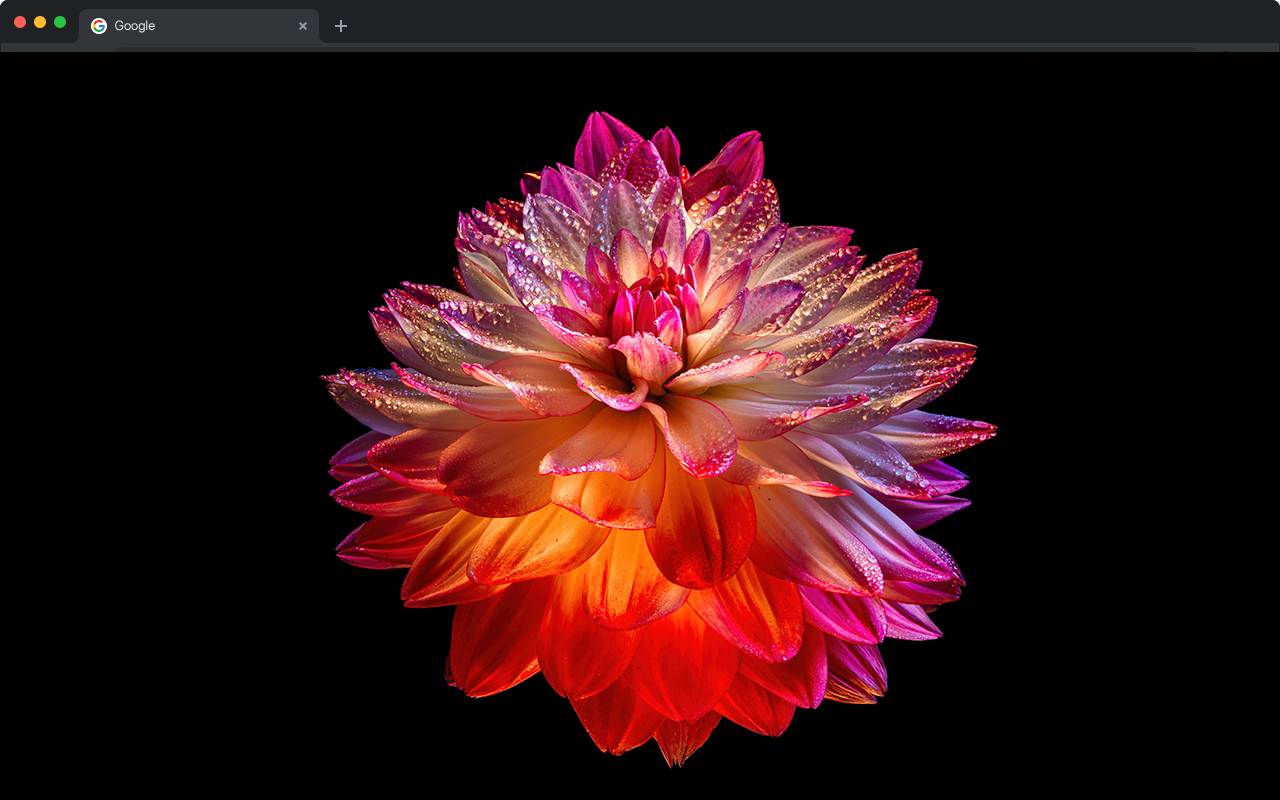Screen dimensions: 1280x800
Task: Select the Google tab title
Action: (x=135, y=26)
